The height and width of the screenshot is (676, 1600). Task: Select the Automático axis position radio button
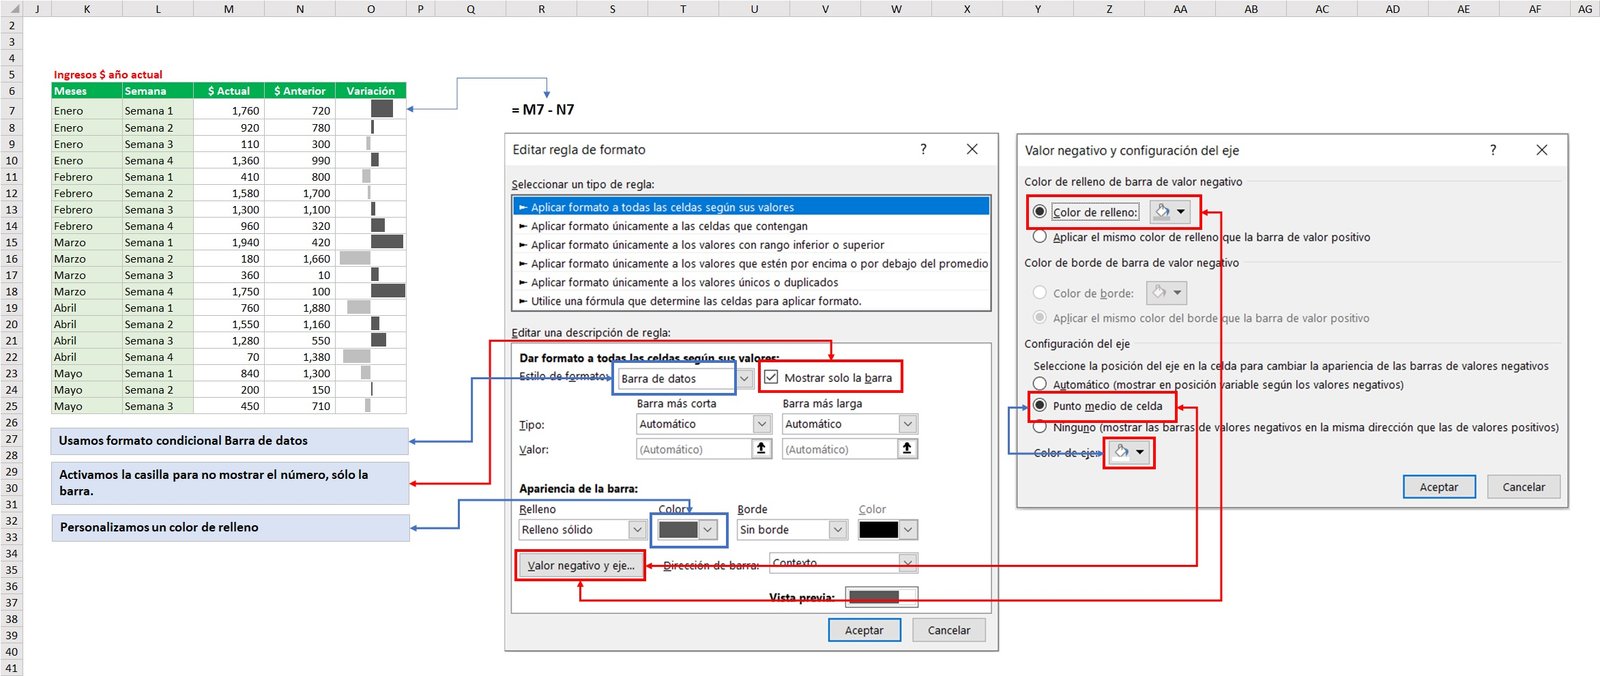point(1040,384)
